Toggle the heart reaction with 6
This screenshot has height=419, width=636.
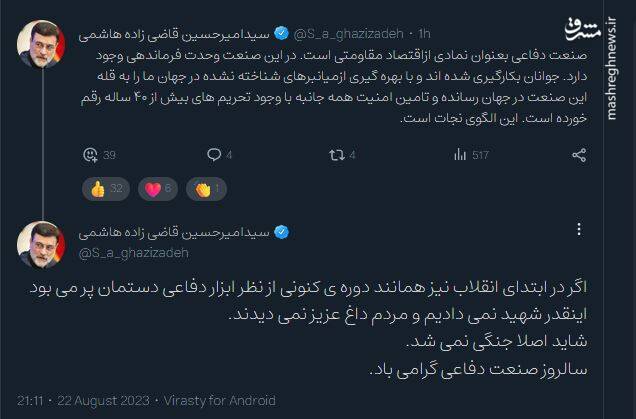160,188
